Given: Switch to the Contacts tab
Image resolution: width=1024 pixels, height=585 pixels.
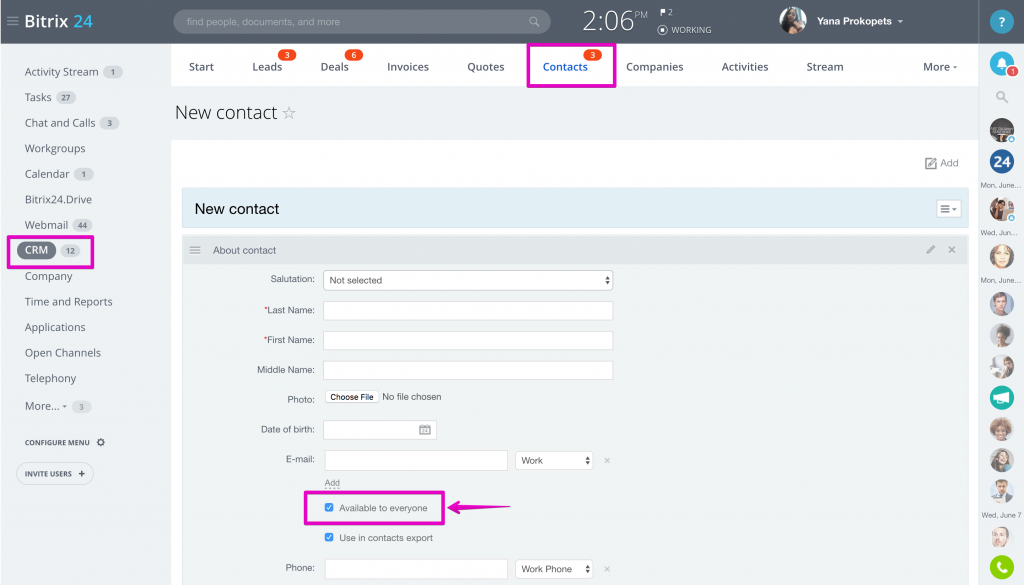Looking at the screenshot, I should [x=565, y=67].
